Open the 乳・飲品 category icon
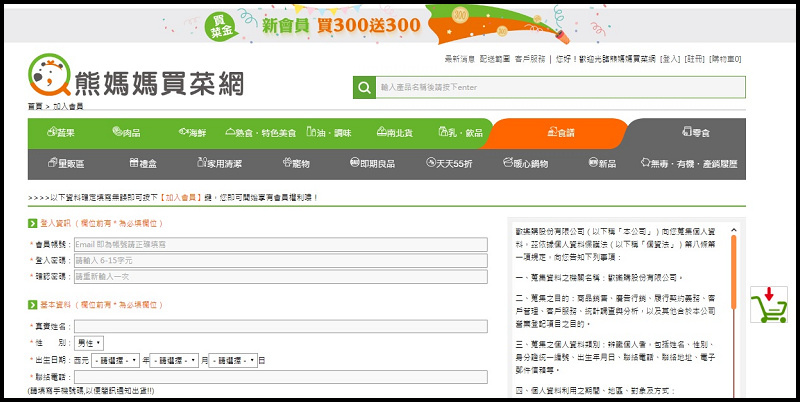 (x=443, y=132)
